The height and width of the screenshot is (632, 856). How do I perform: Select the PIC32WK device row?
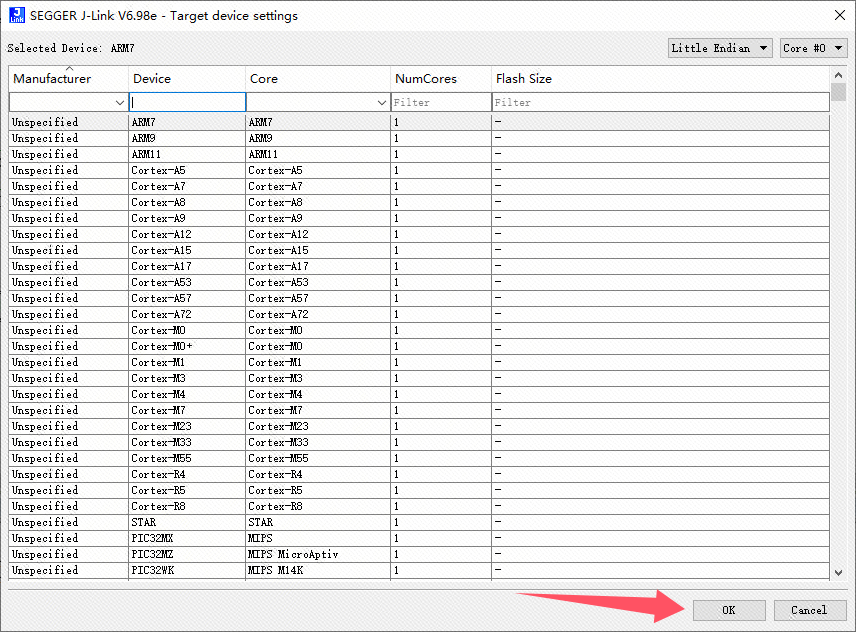(x=419, y=570)
